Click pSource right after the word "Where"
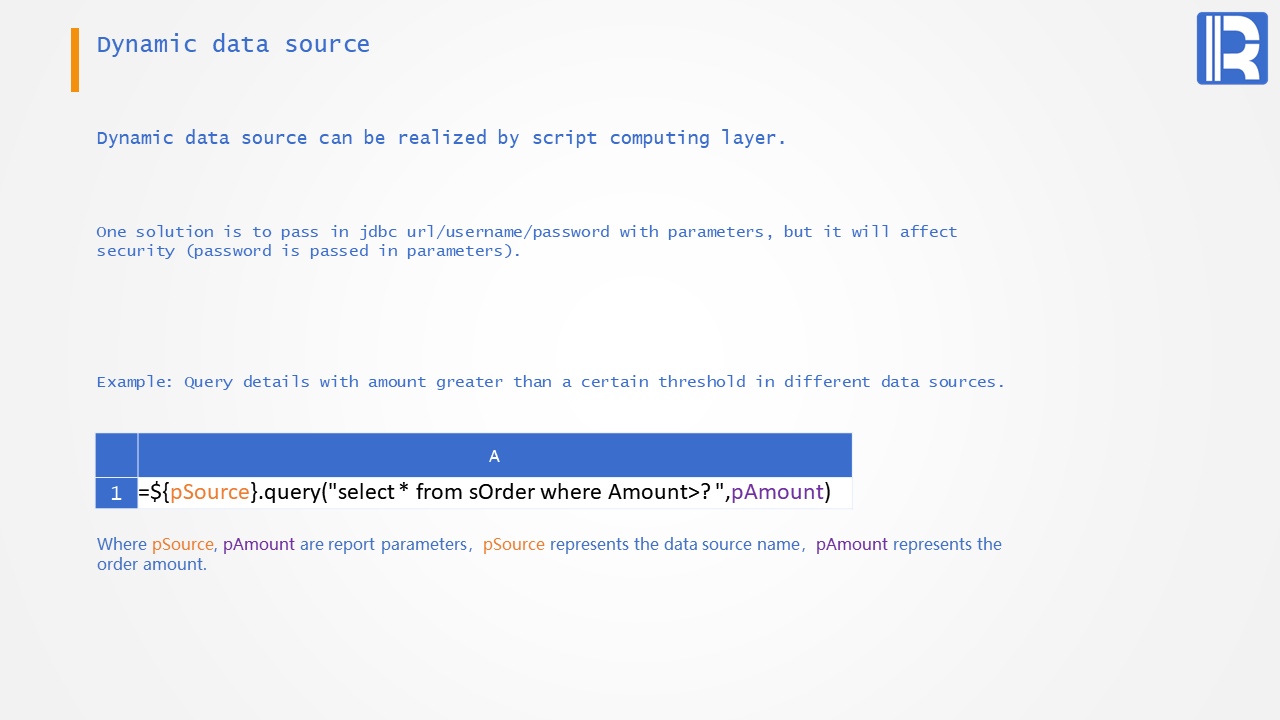1280x720 pixels. (182, 545)
